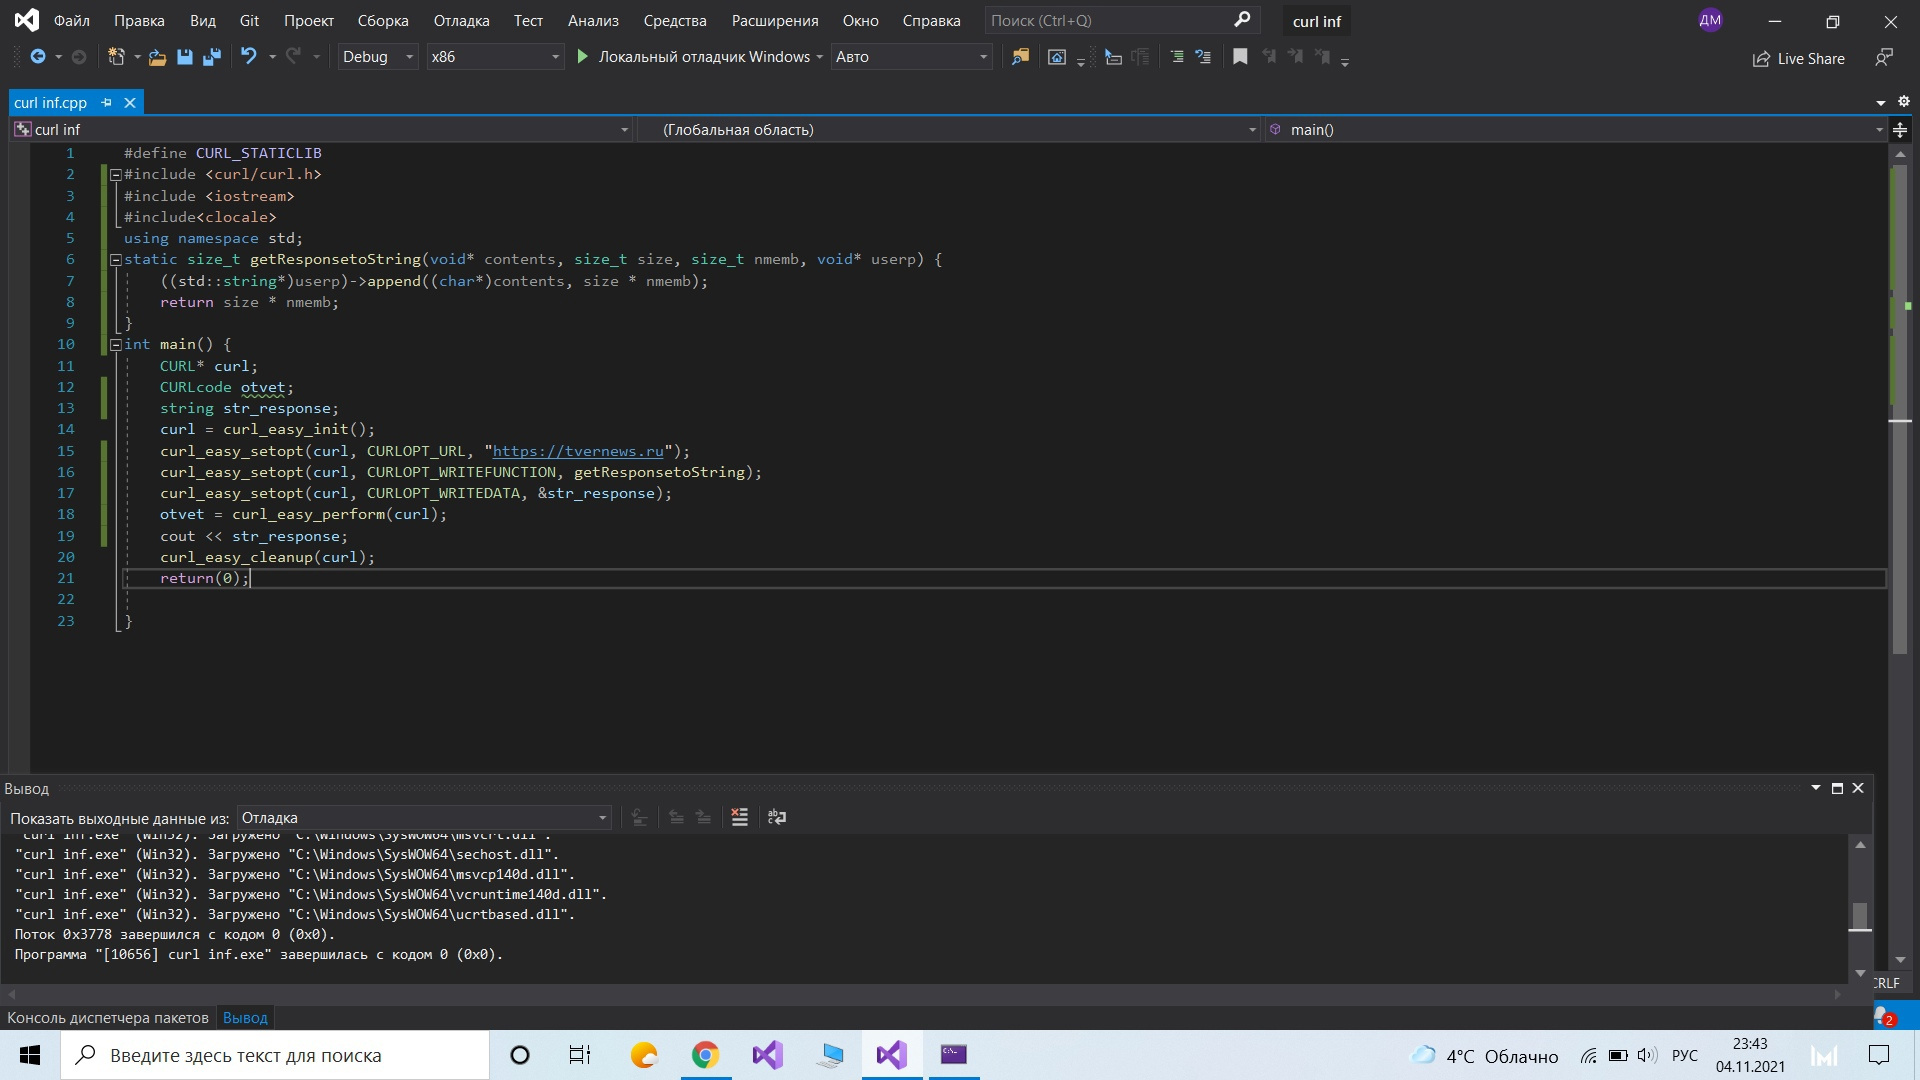
Task: Open the notification center icon in the taskbar
Action: point(1879,1055)
